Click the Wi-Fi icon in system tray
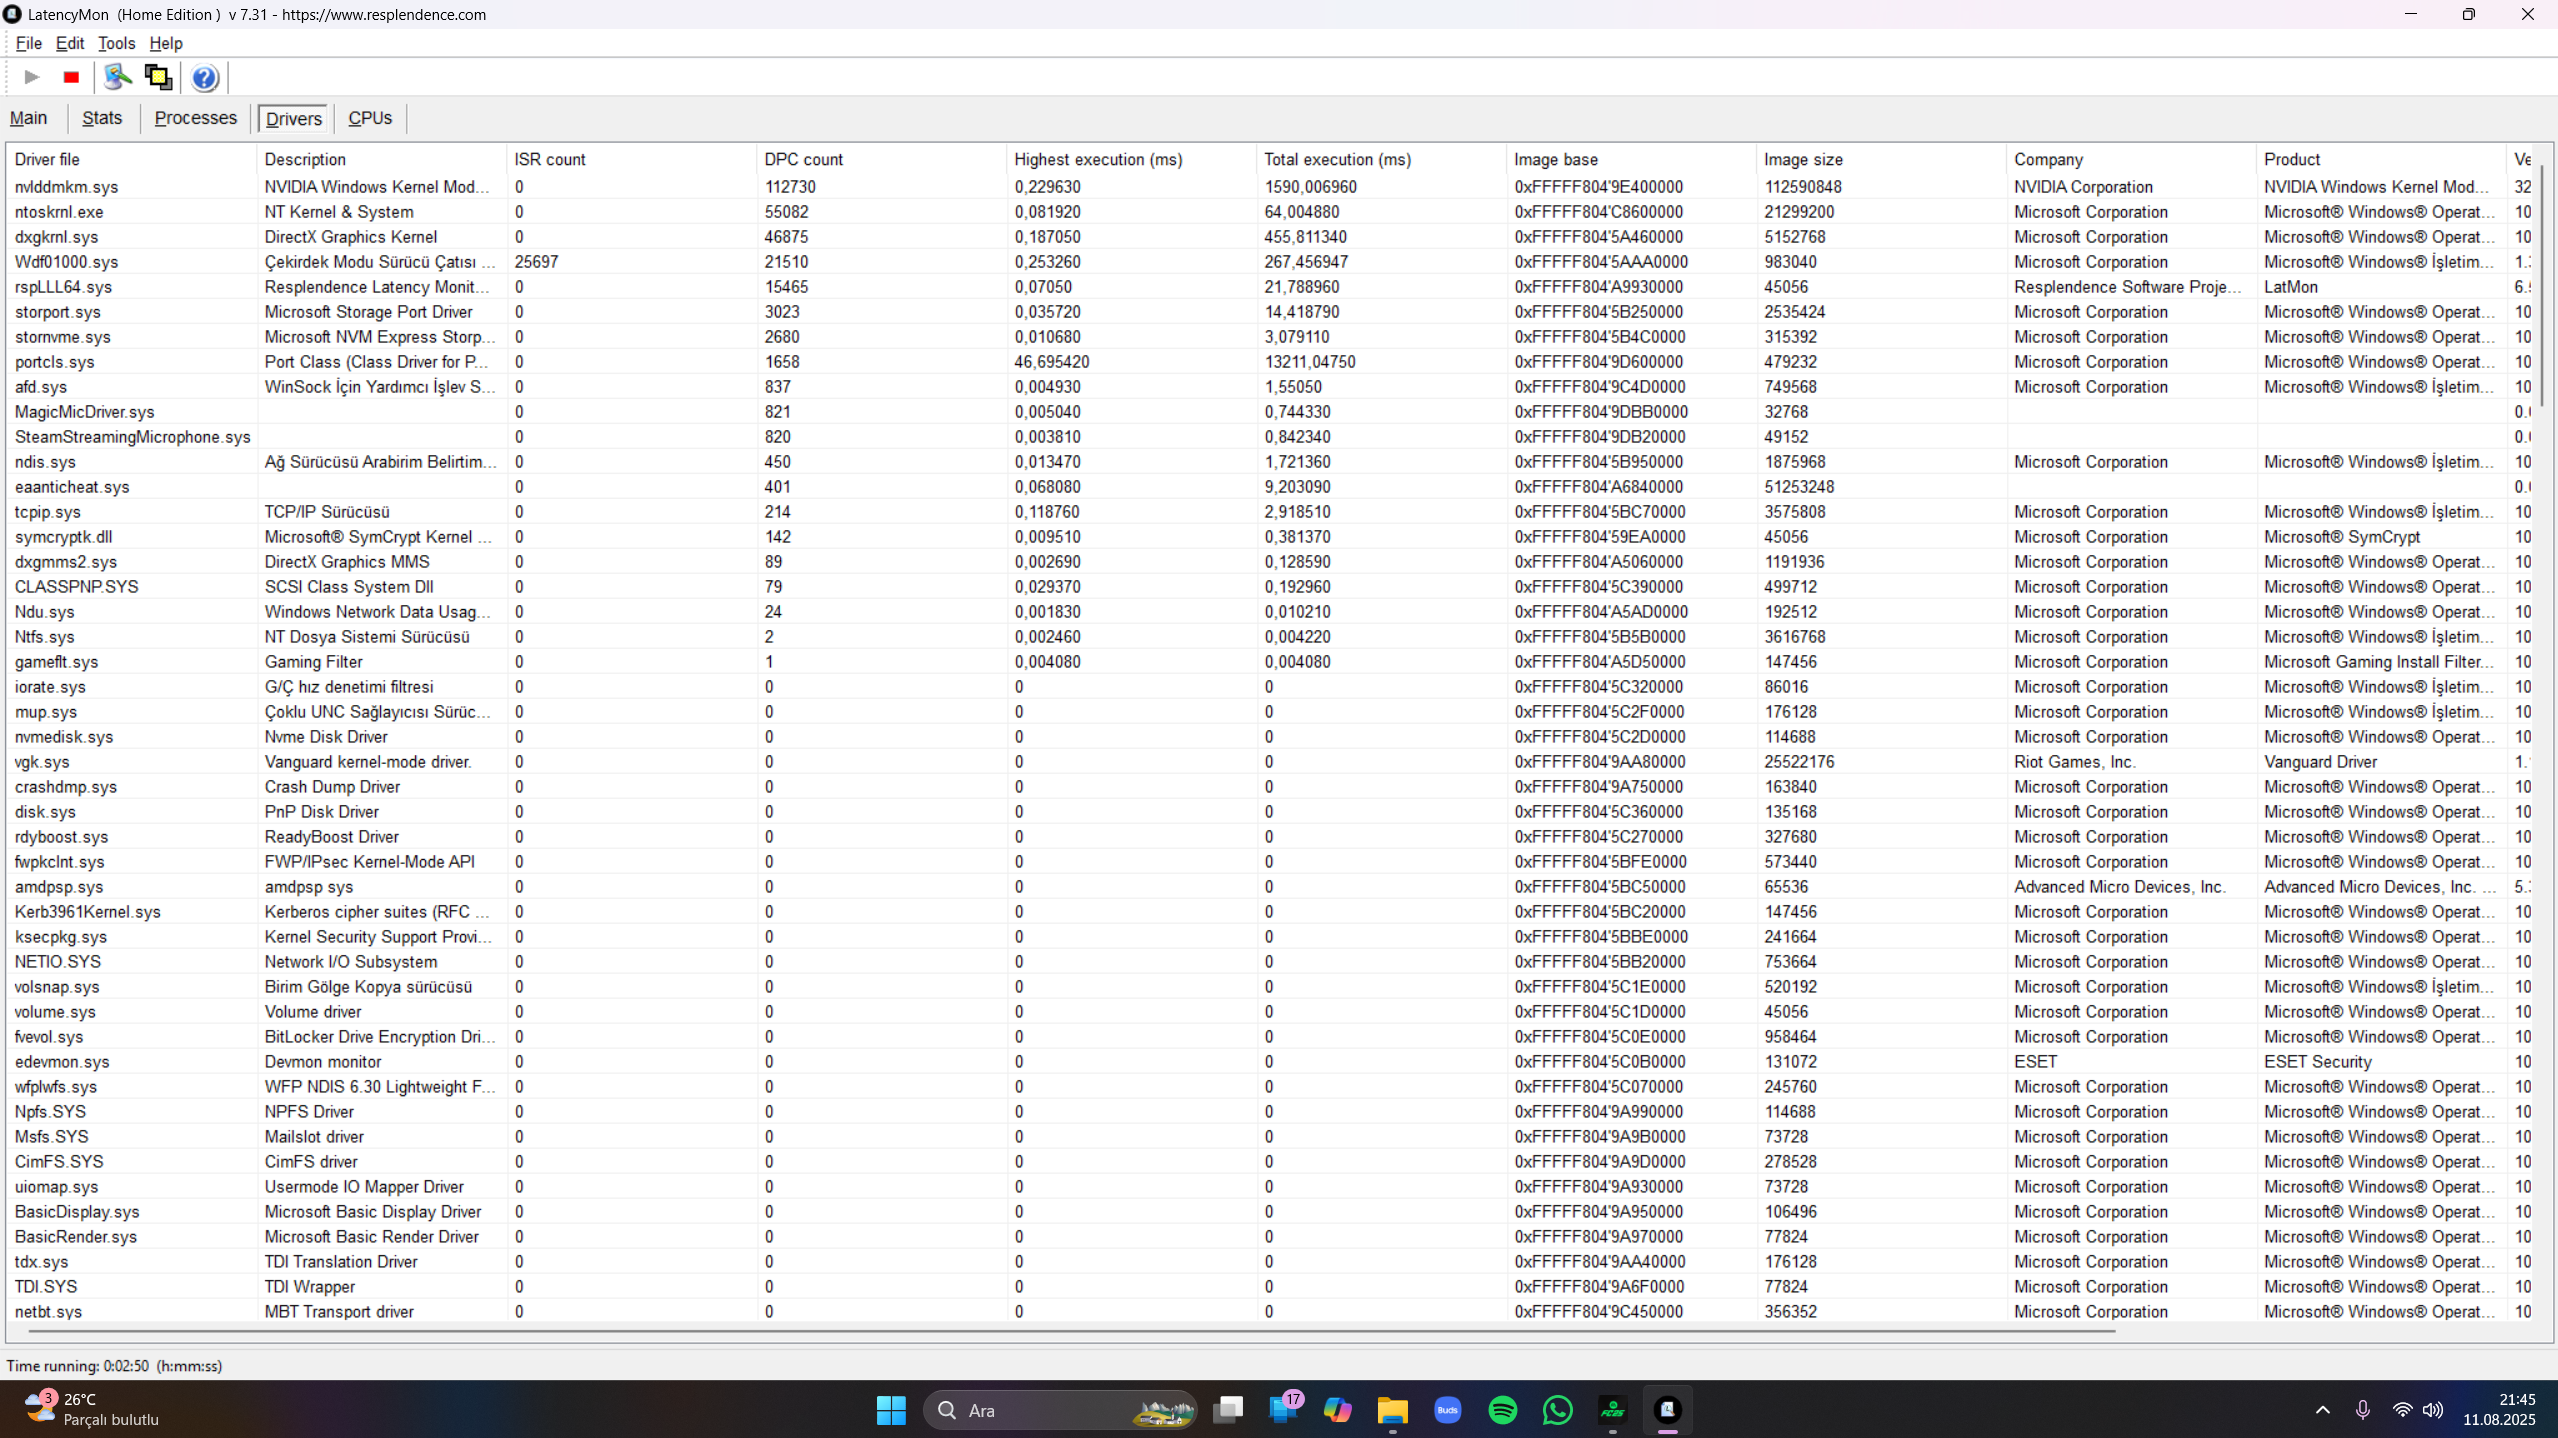 tap(2402, 1410)
